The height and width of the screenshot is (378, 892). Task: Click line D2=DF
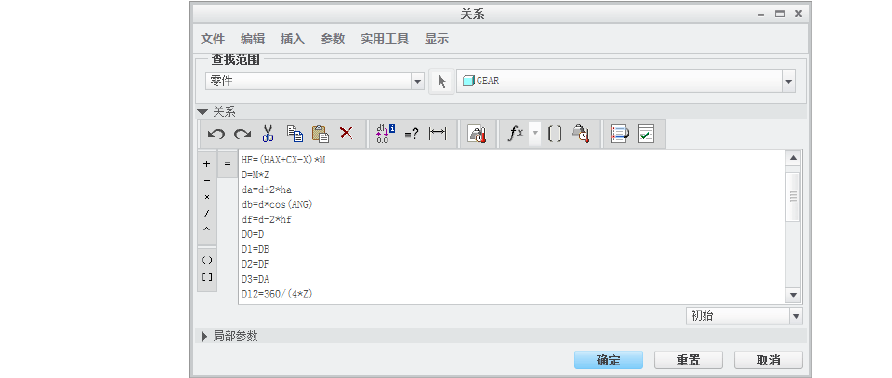pos(255,264)
